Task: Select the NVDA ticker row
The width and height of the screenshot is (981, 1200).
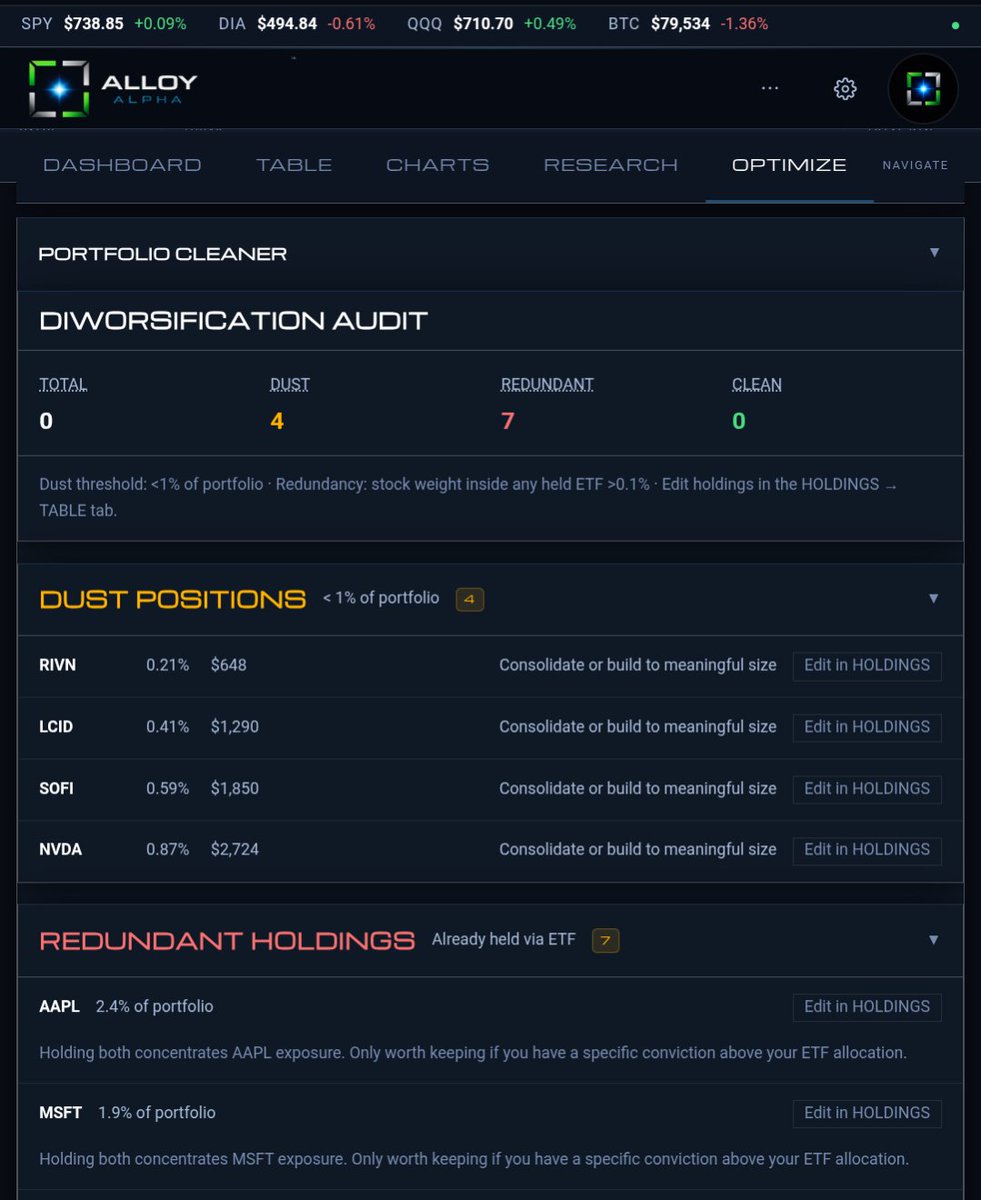Action: [490, 850]
